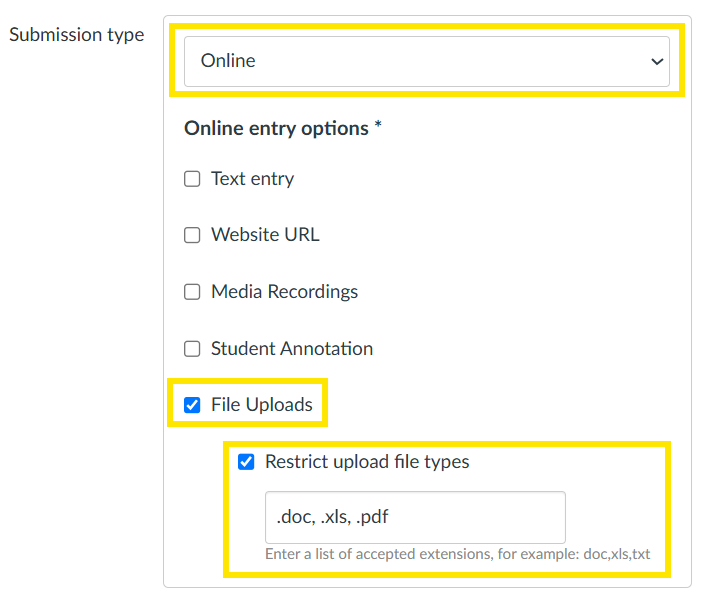This screenshot has width=710, height=594.
Task: Enable the Text entry checkbox
Action: 192,179
